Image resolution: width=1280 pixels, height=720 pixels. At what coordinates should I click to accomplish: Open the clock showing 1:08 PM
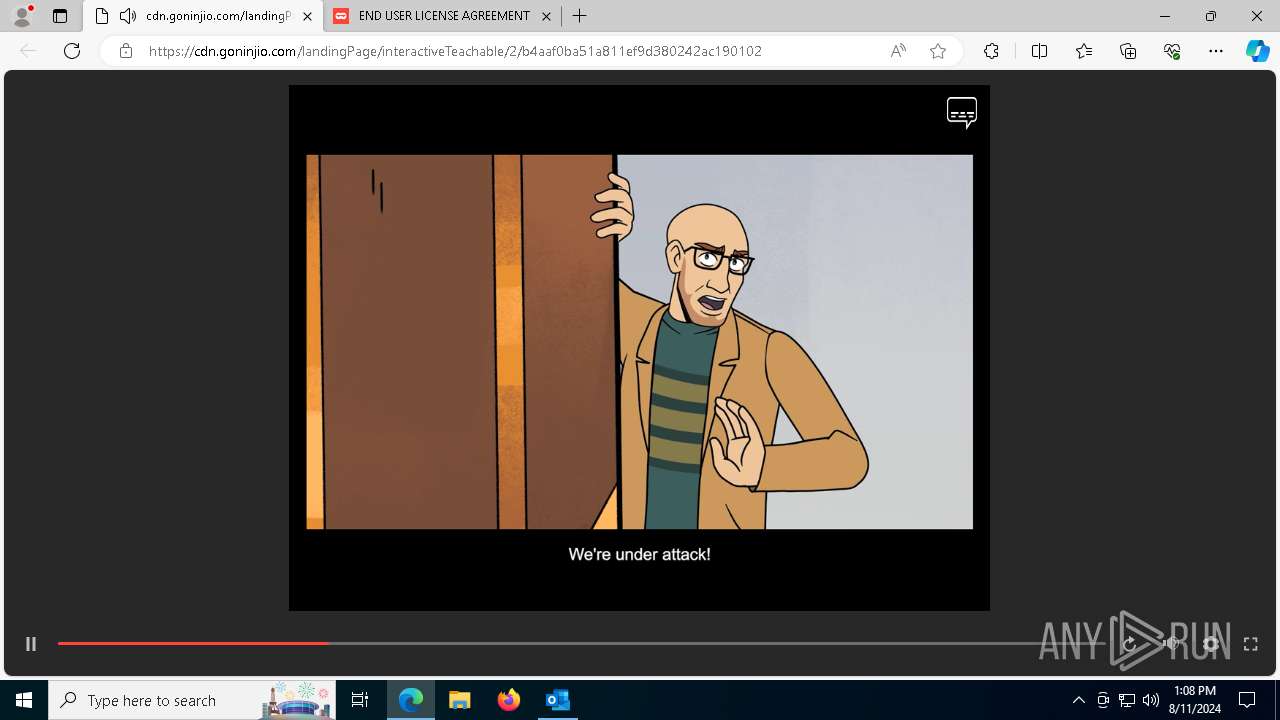1195,700
